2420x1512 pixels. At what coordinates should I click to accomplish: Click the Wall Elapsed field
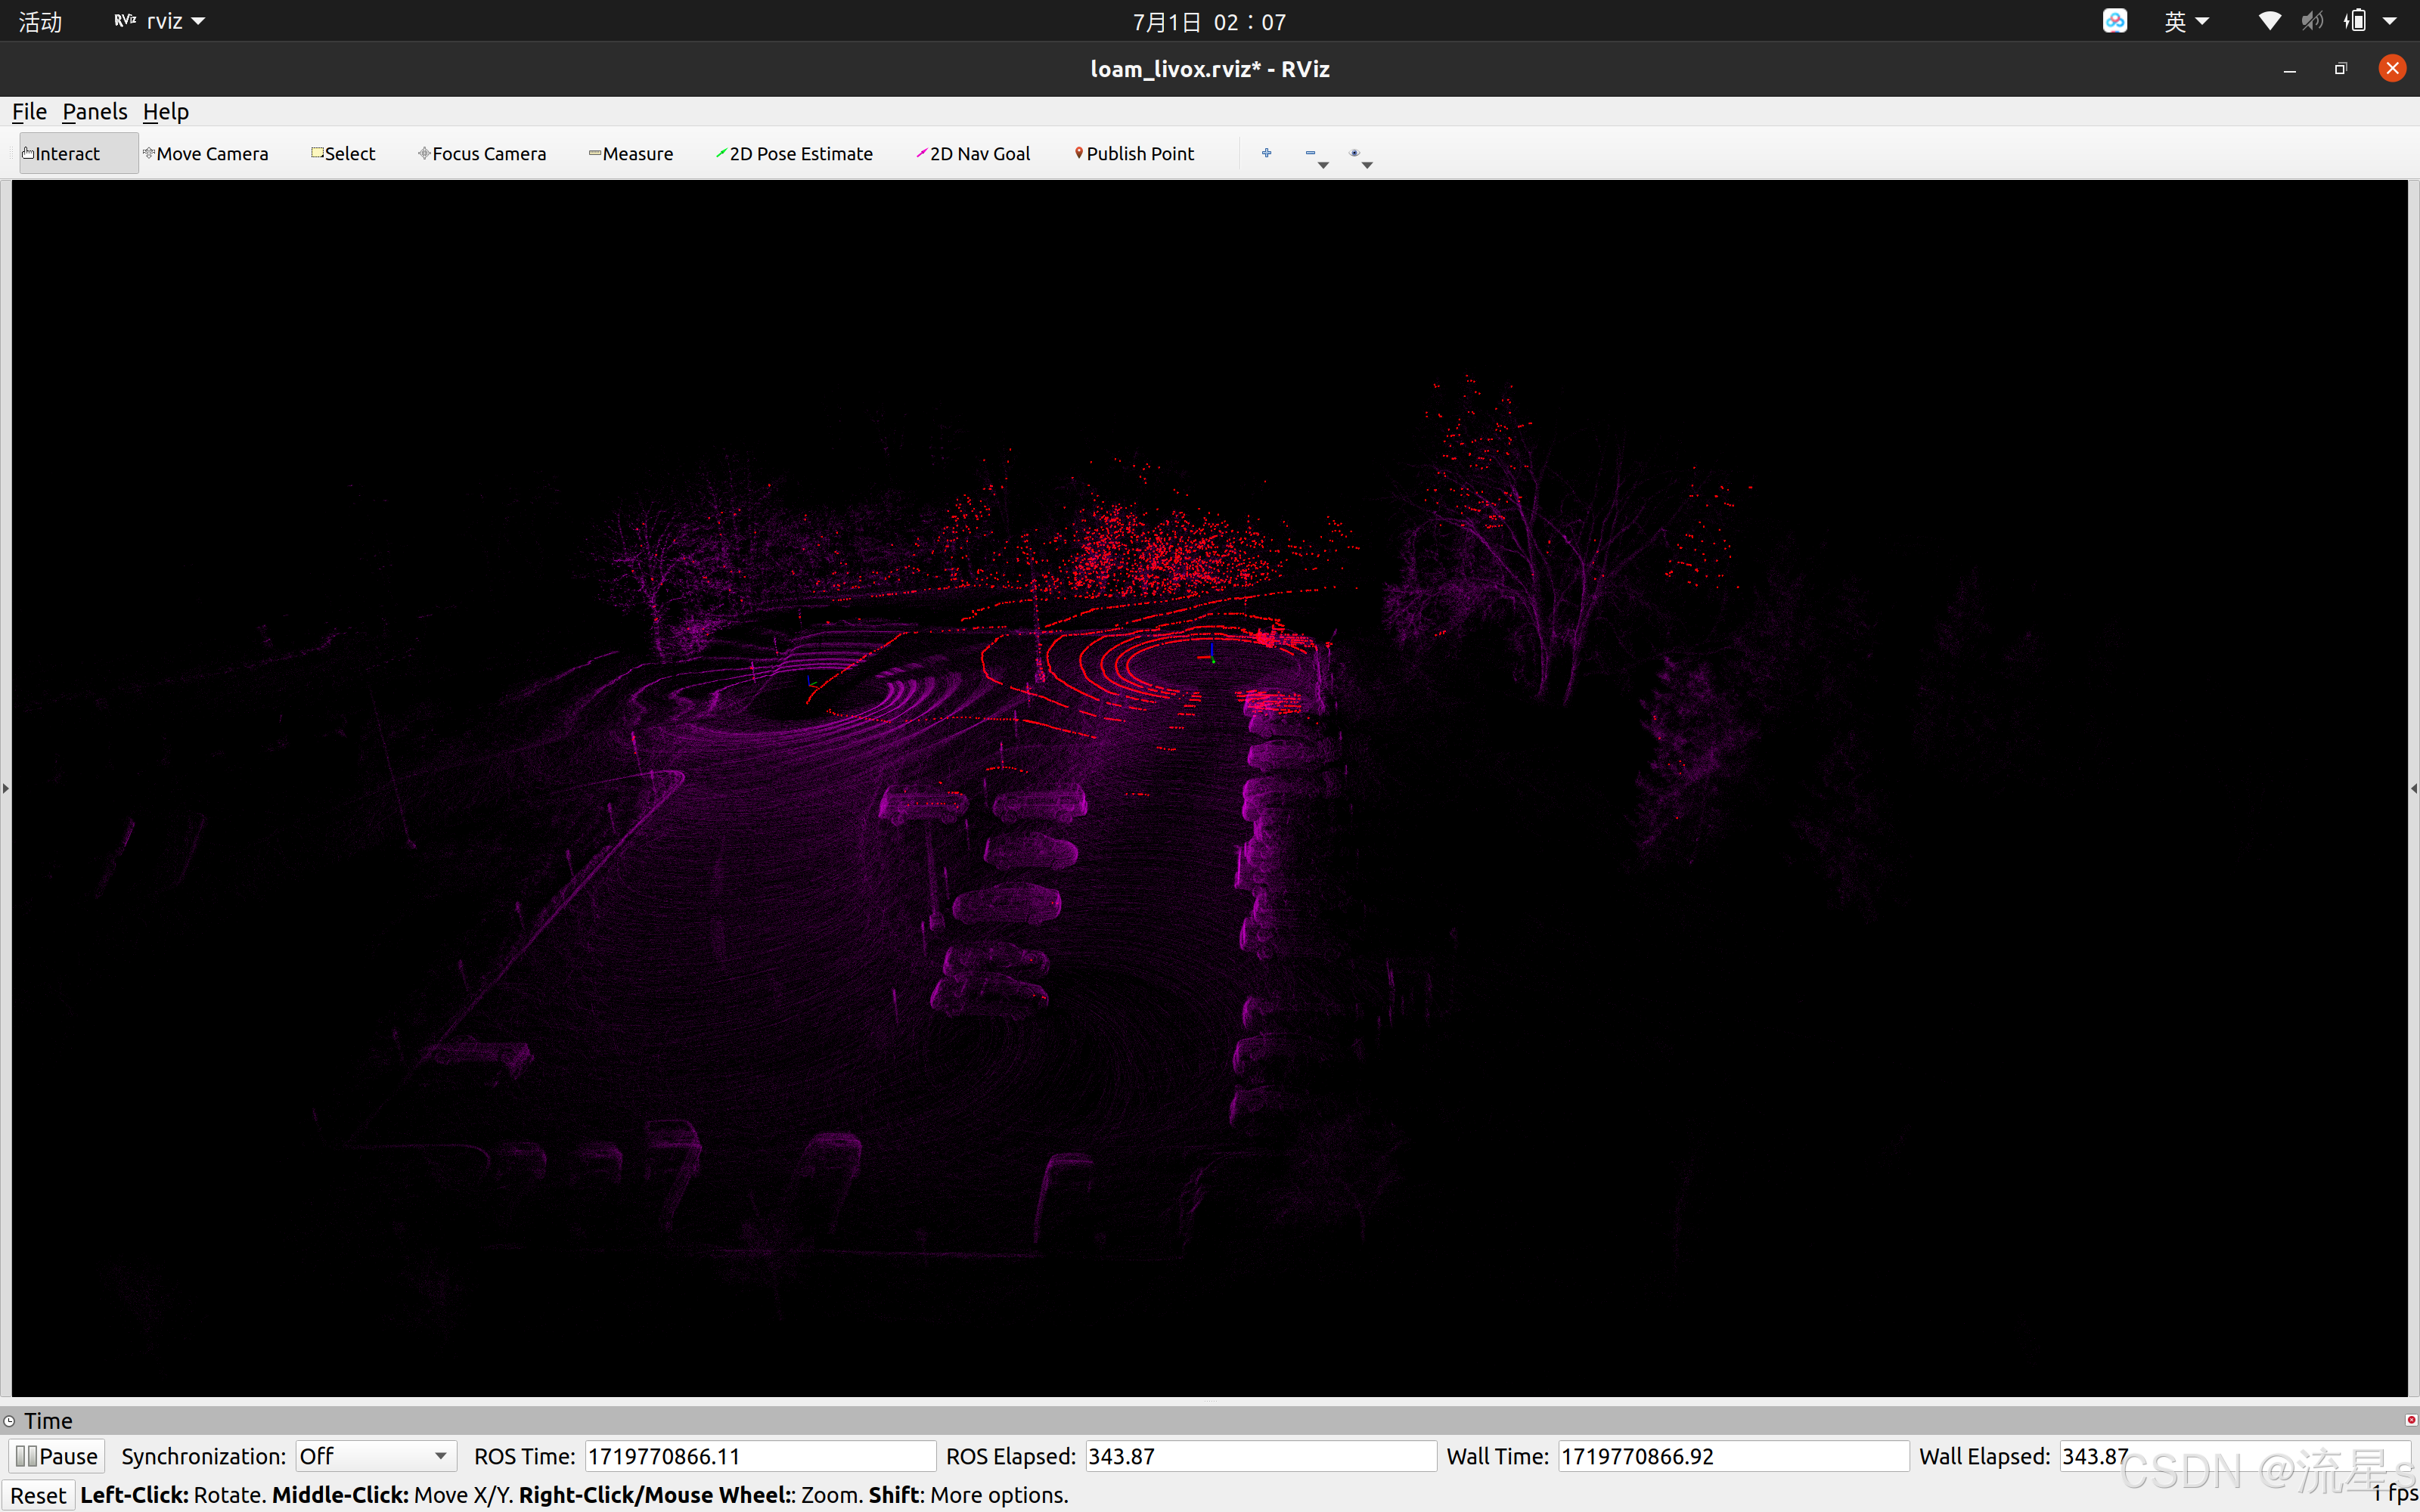coord(2234,1456)
